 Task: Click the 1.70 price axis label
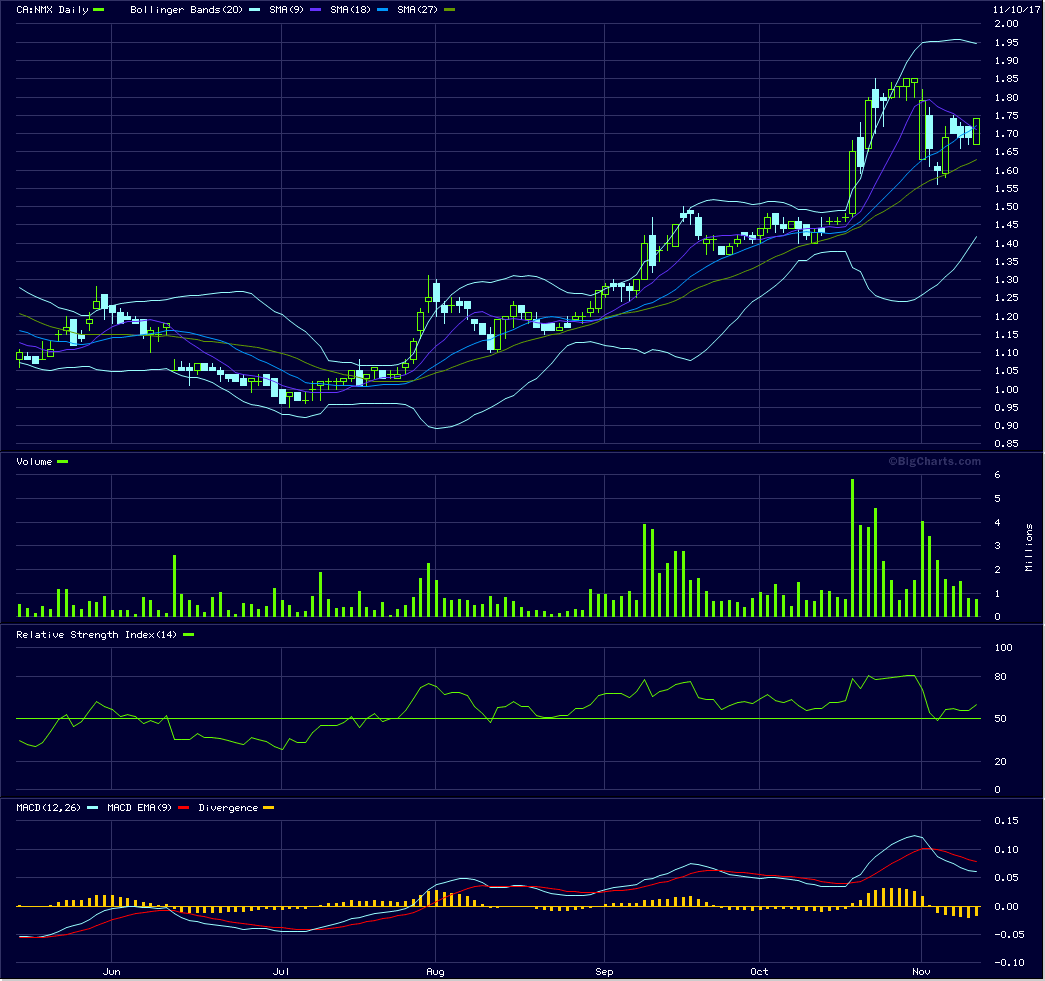click(1006, 134)
